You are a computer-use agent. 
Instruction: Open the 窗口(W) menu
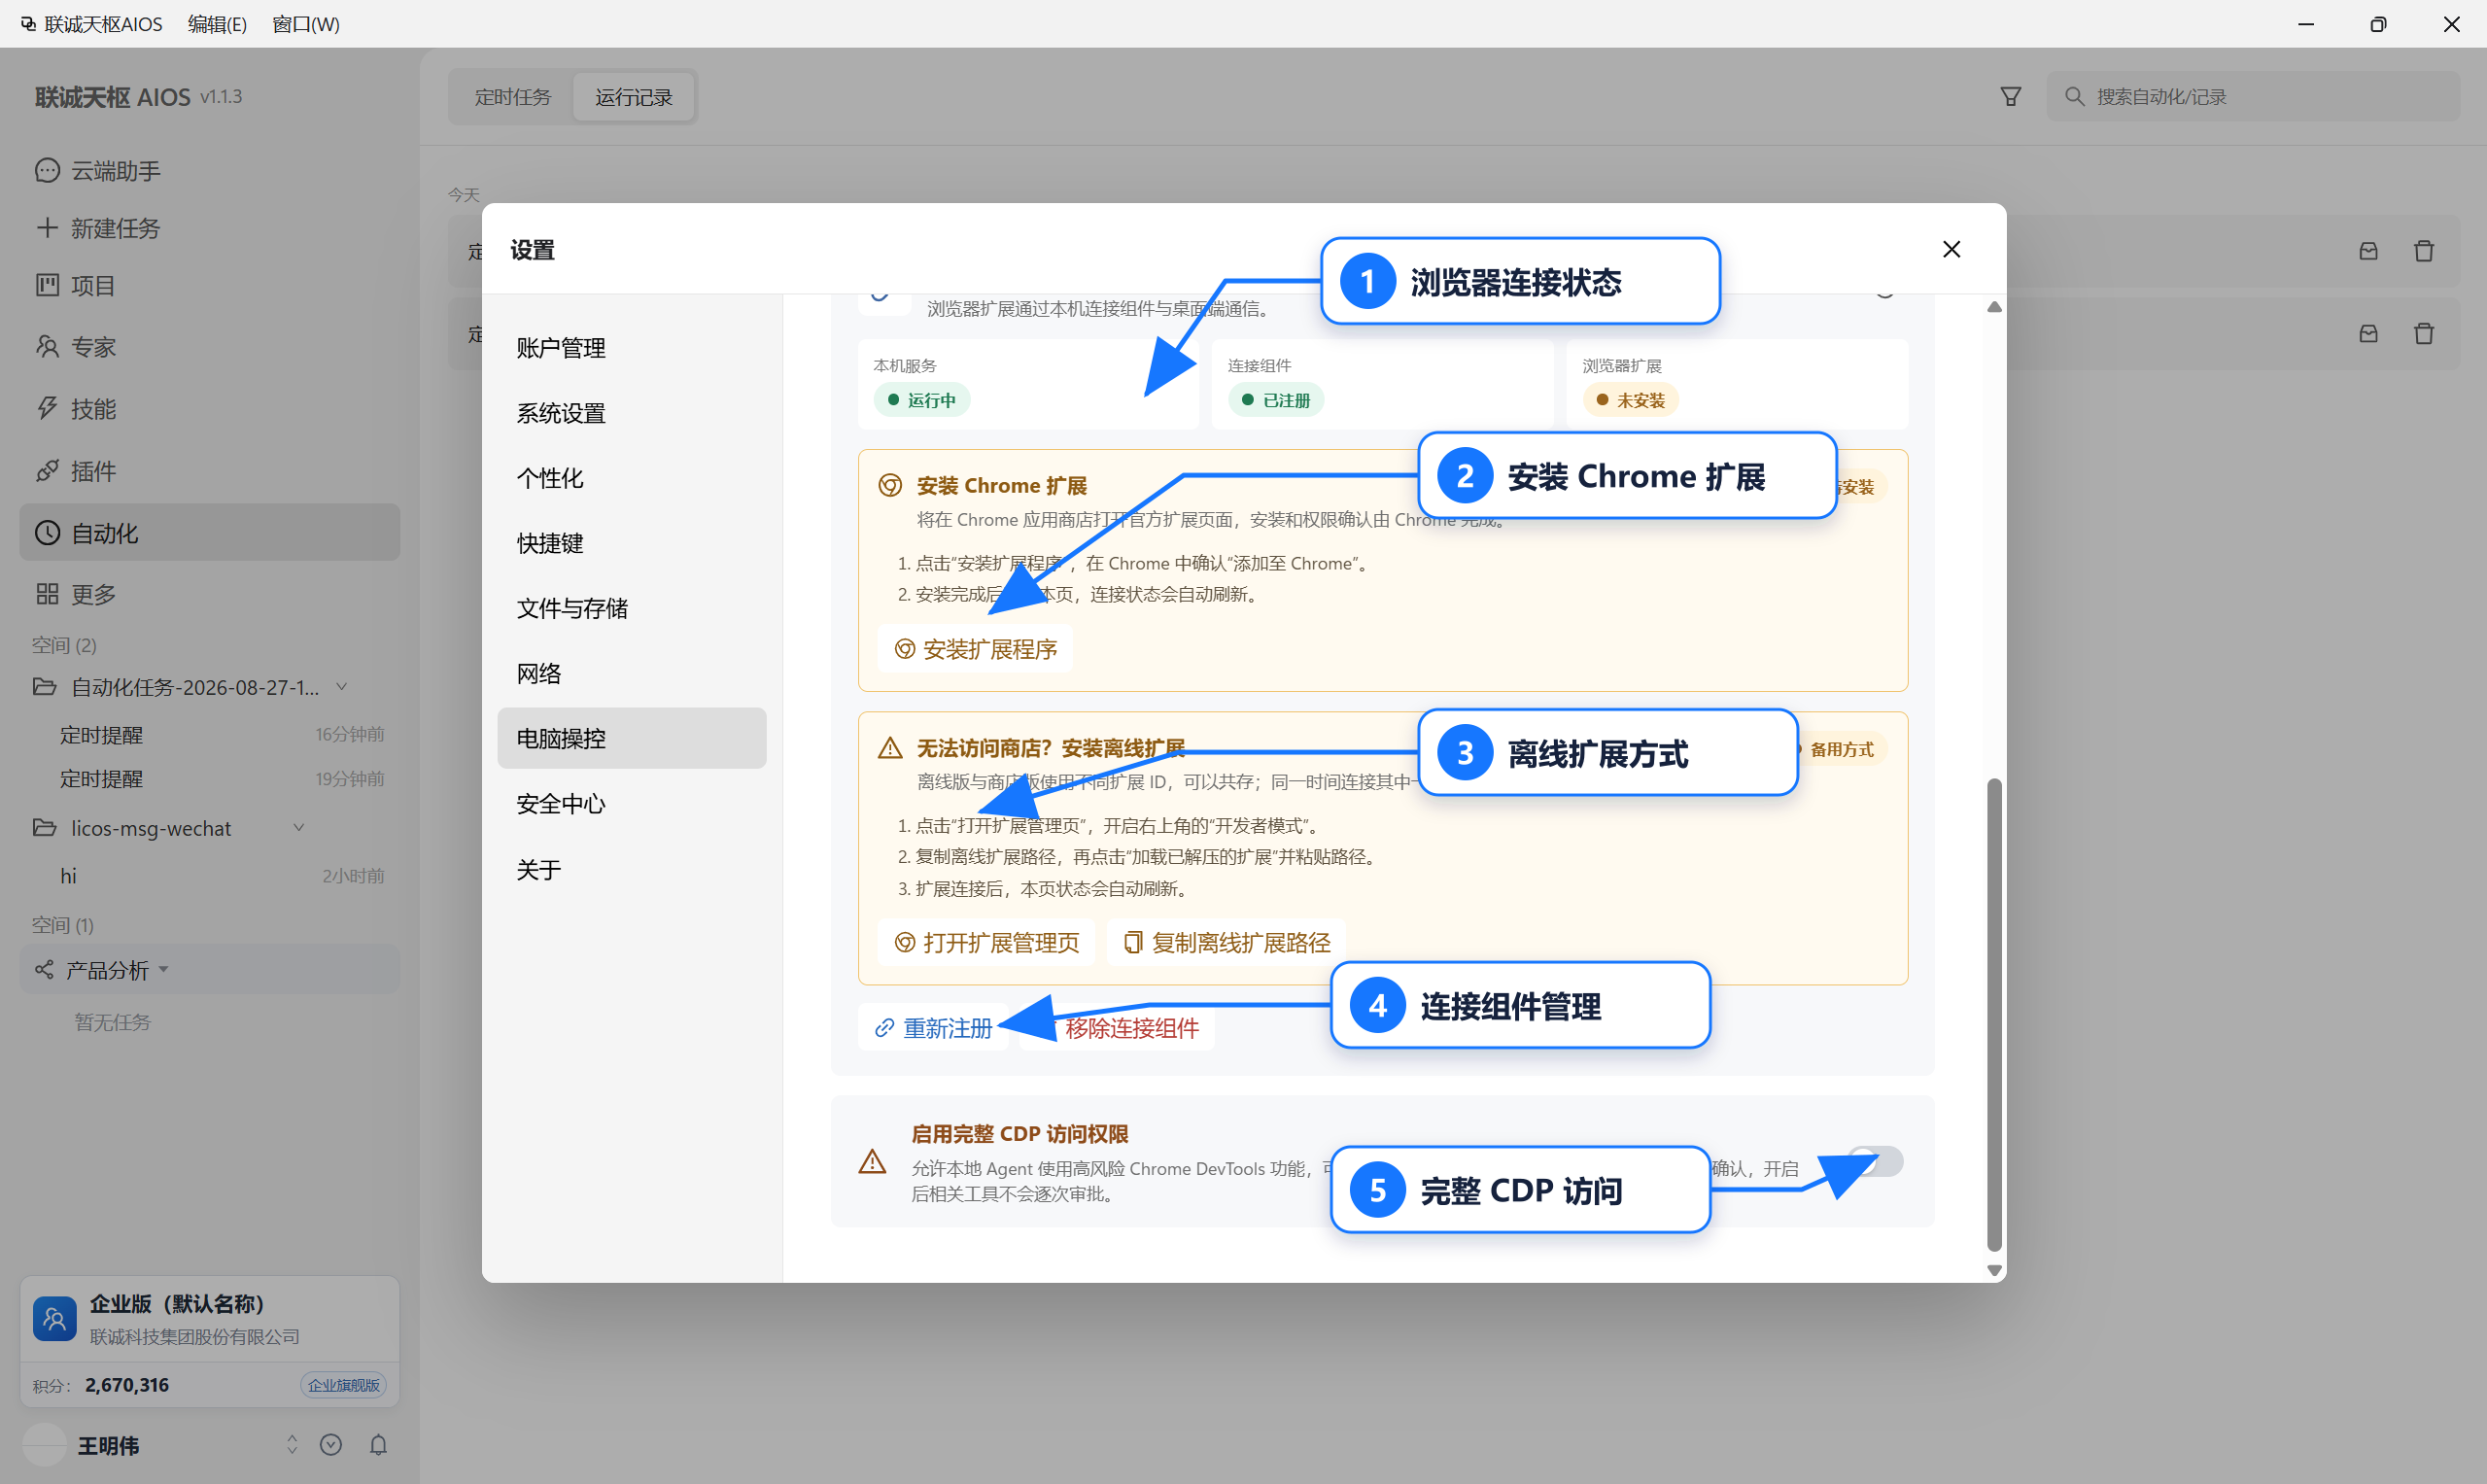point(305,24)
